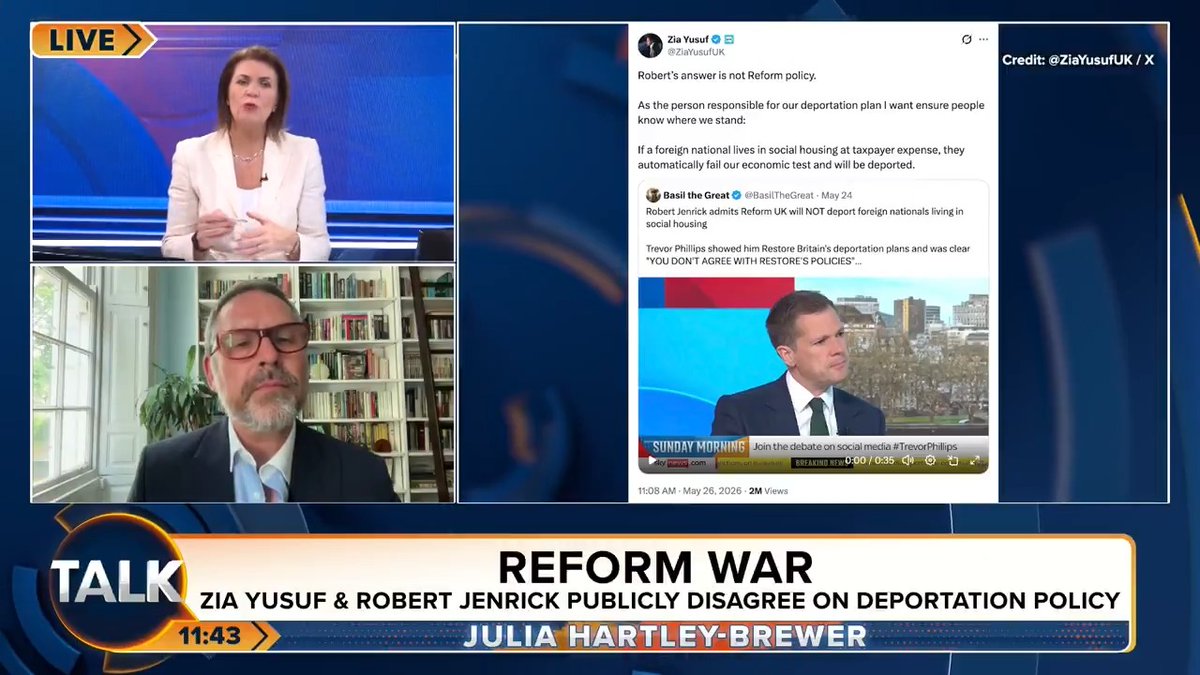1200x675 pixels.
Task: Click the REFORM WAR headline banner
Action: pyautogui.click(x=655, y=567)
